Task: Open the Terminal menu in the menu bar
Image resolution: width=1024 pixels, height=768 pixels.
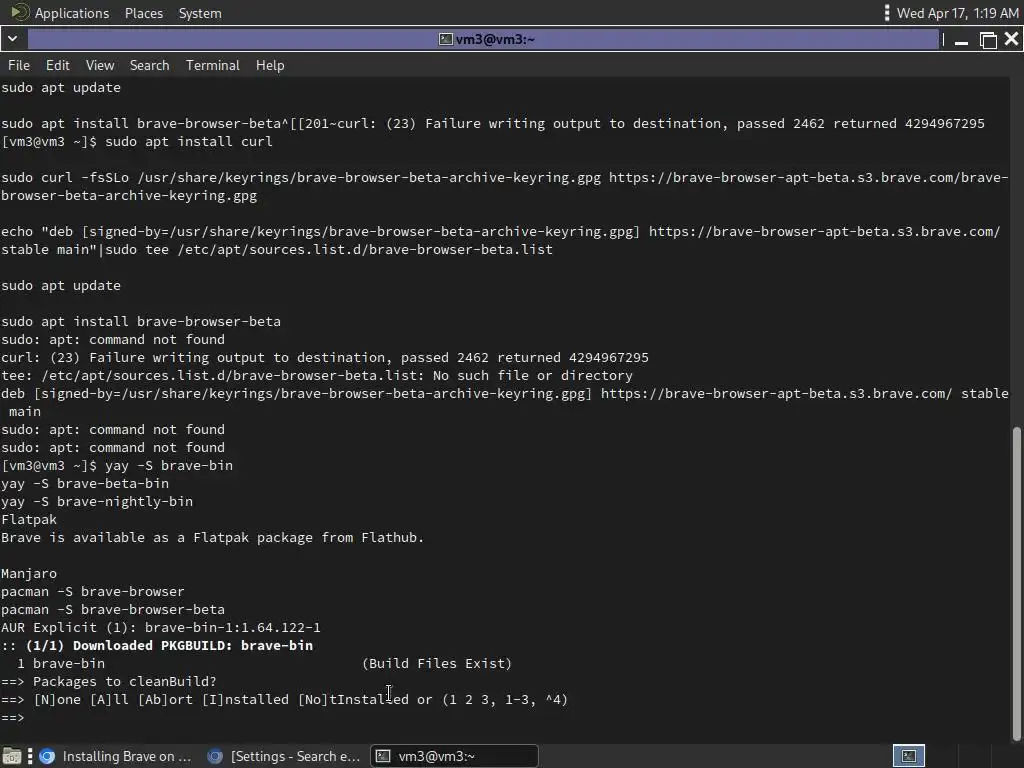Action: click(x=212, y=65)
